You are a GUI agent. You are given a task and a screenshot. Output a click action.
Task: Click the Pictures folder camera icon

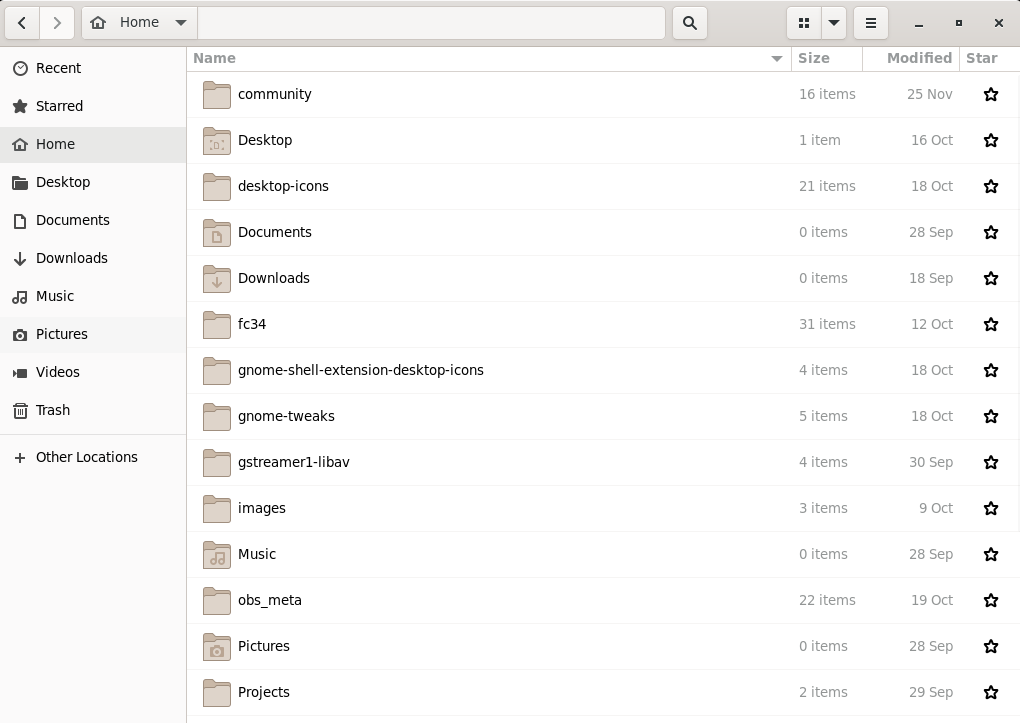pyautogui.click(x=217, y=647)
